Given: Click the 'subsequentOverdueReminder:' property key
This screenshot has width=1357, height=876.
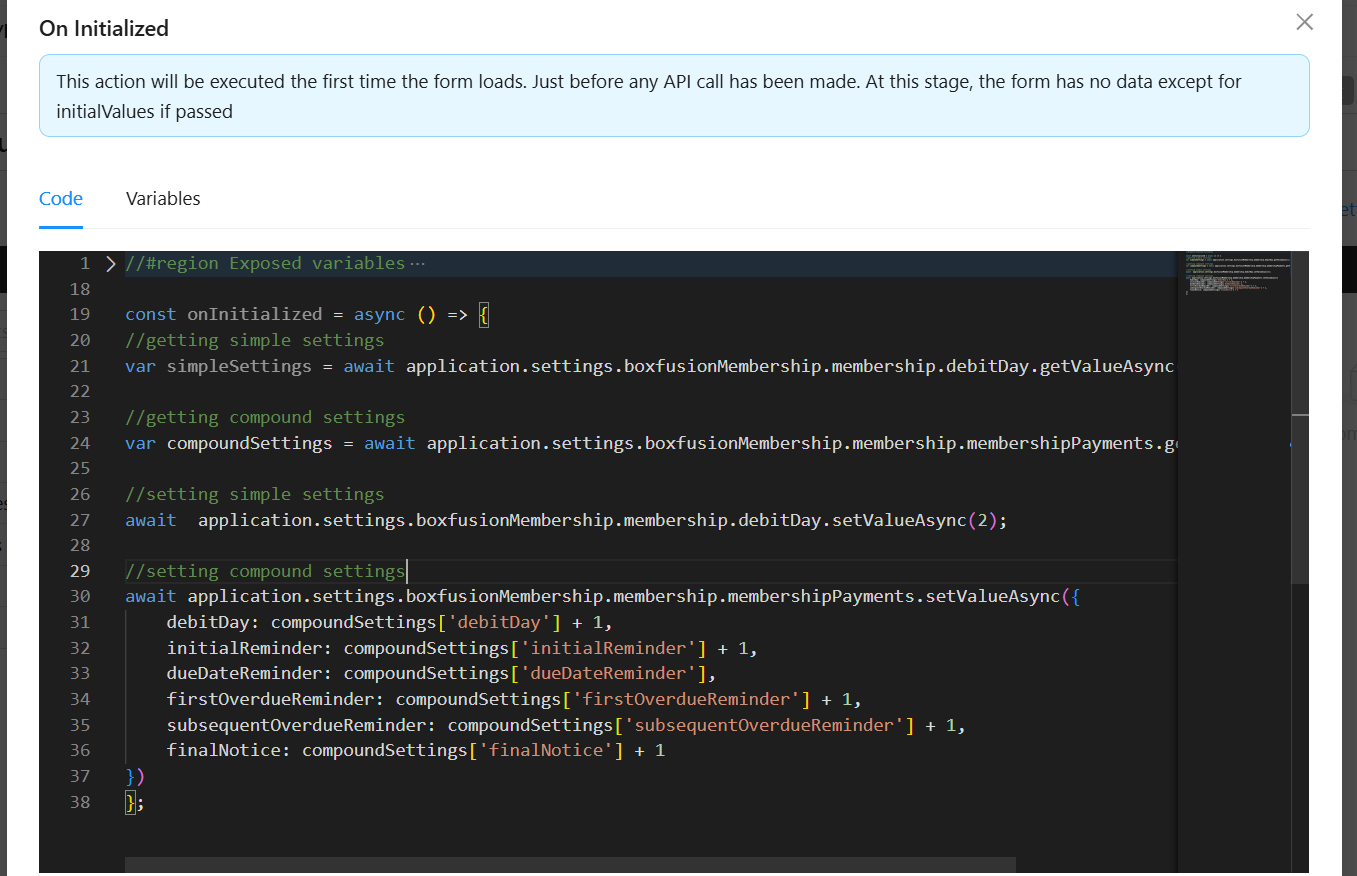Looking at the screenshot, I should click(x=302, y=725).
